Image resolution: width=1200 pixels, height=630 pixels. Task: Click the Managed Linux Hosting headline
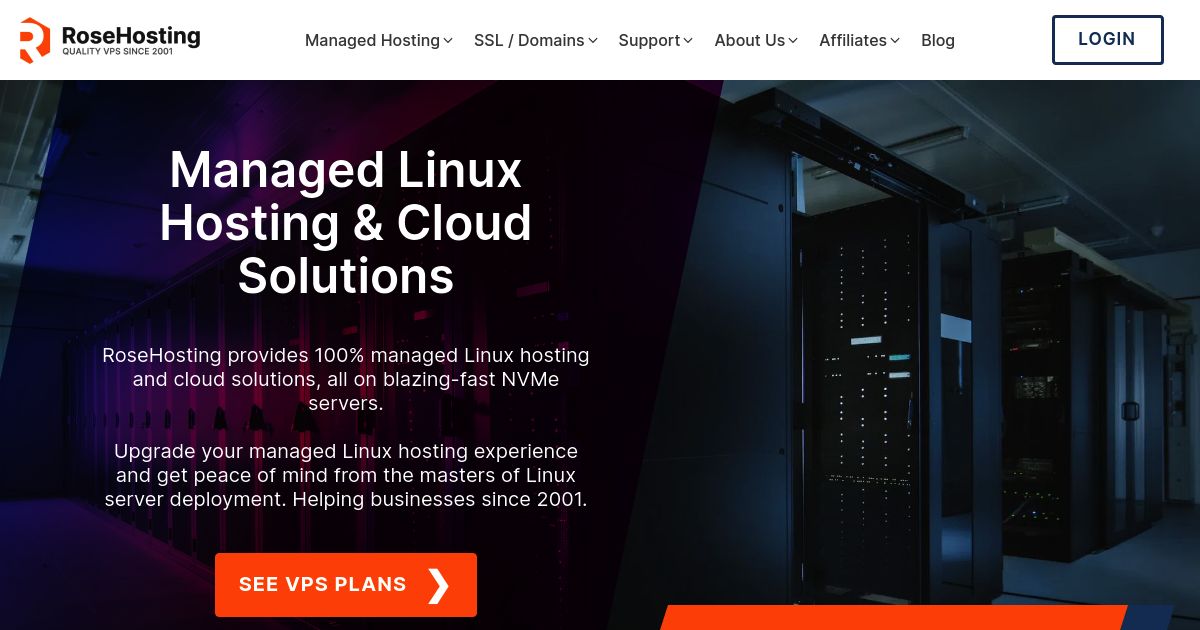click(x=345, y=222)
